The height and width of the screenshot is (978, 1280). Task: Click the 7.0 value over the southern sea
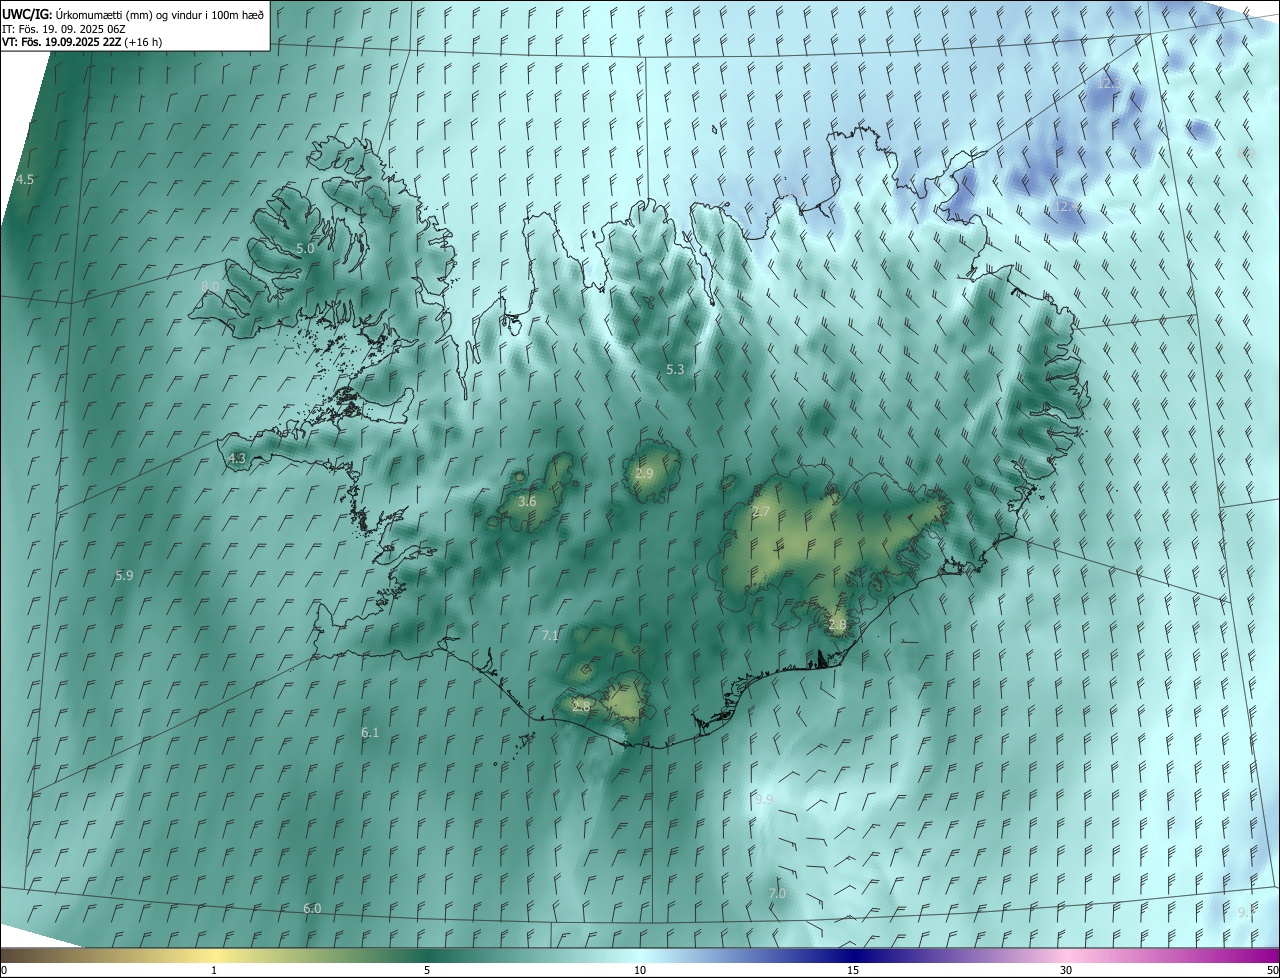click(x=777, y=893)
